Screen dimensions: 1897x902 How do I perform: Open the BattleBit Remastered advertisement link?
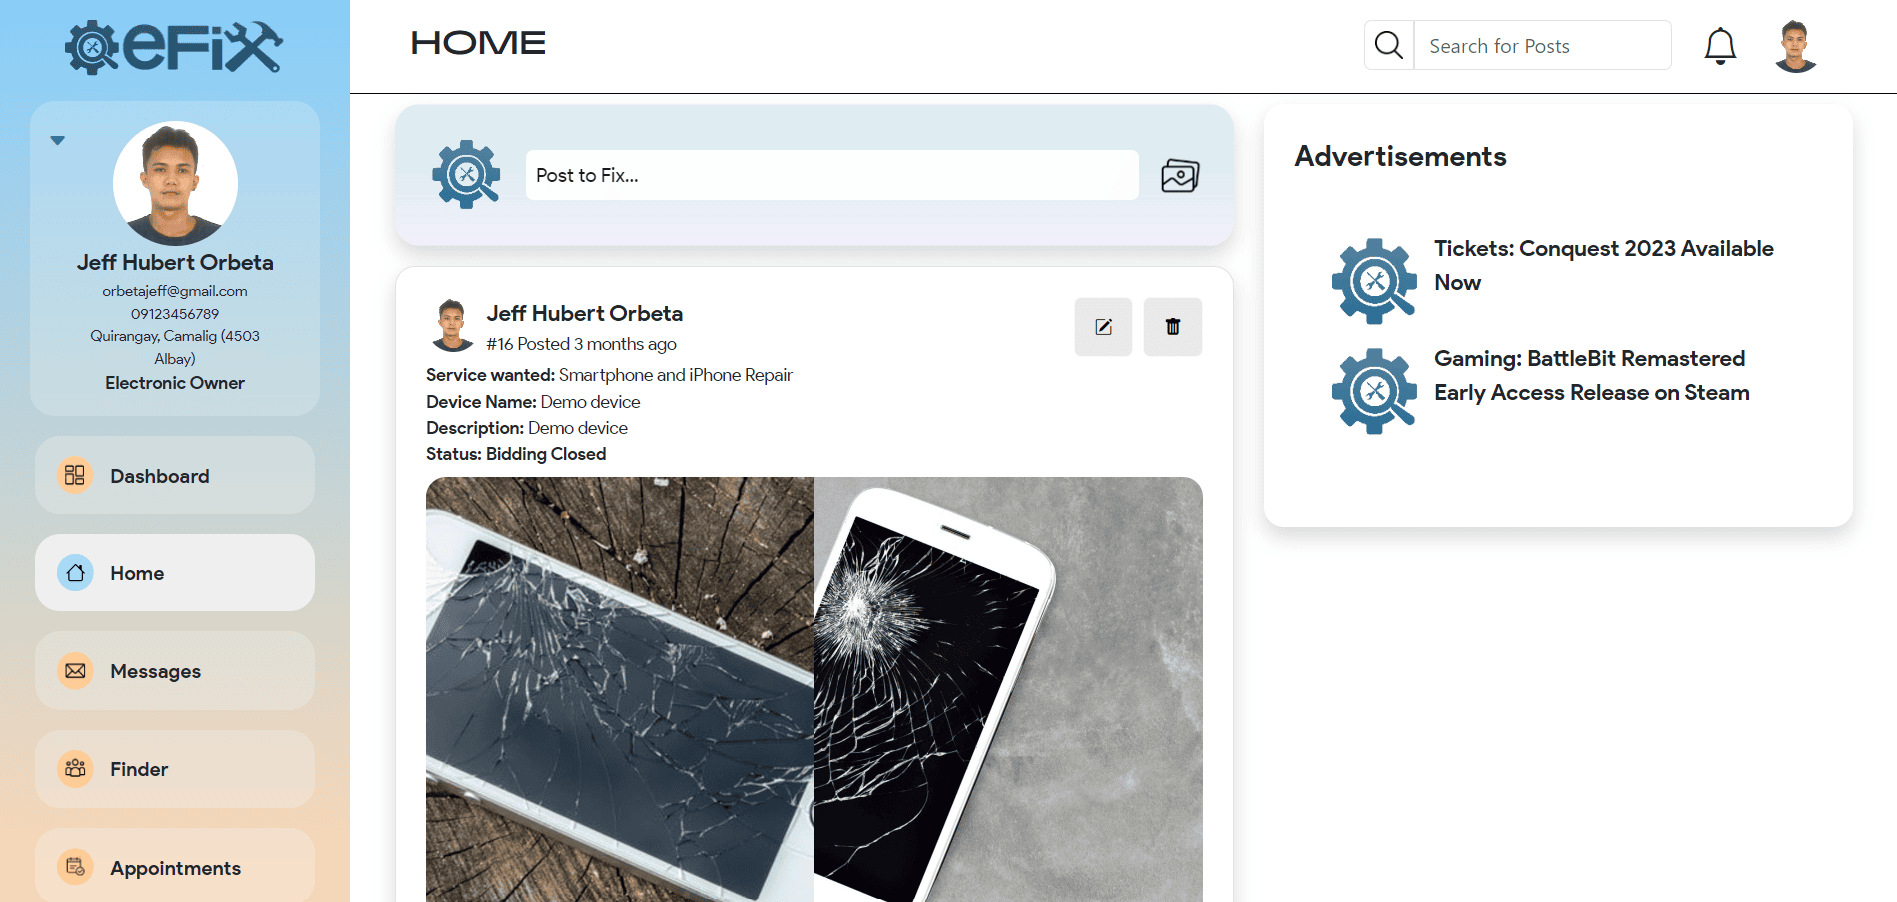point(1592,375)
